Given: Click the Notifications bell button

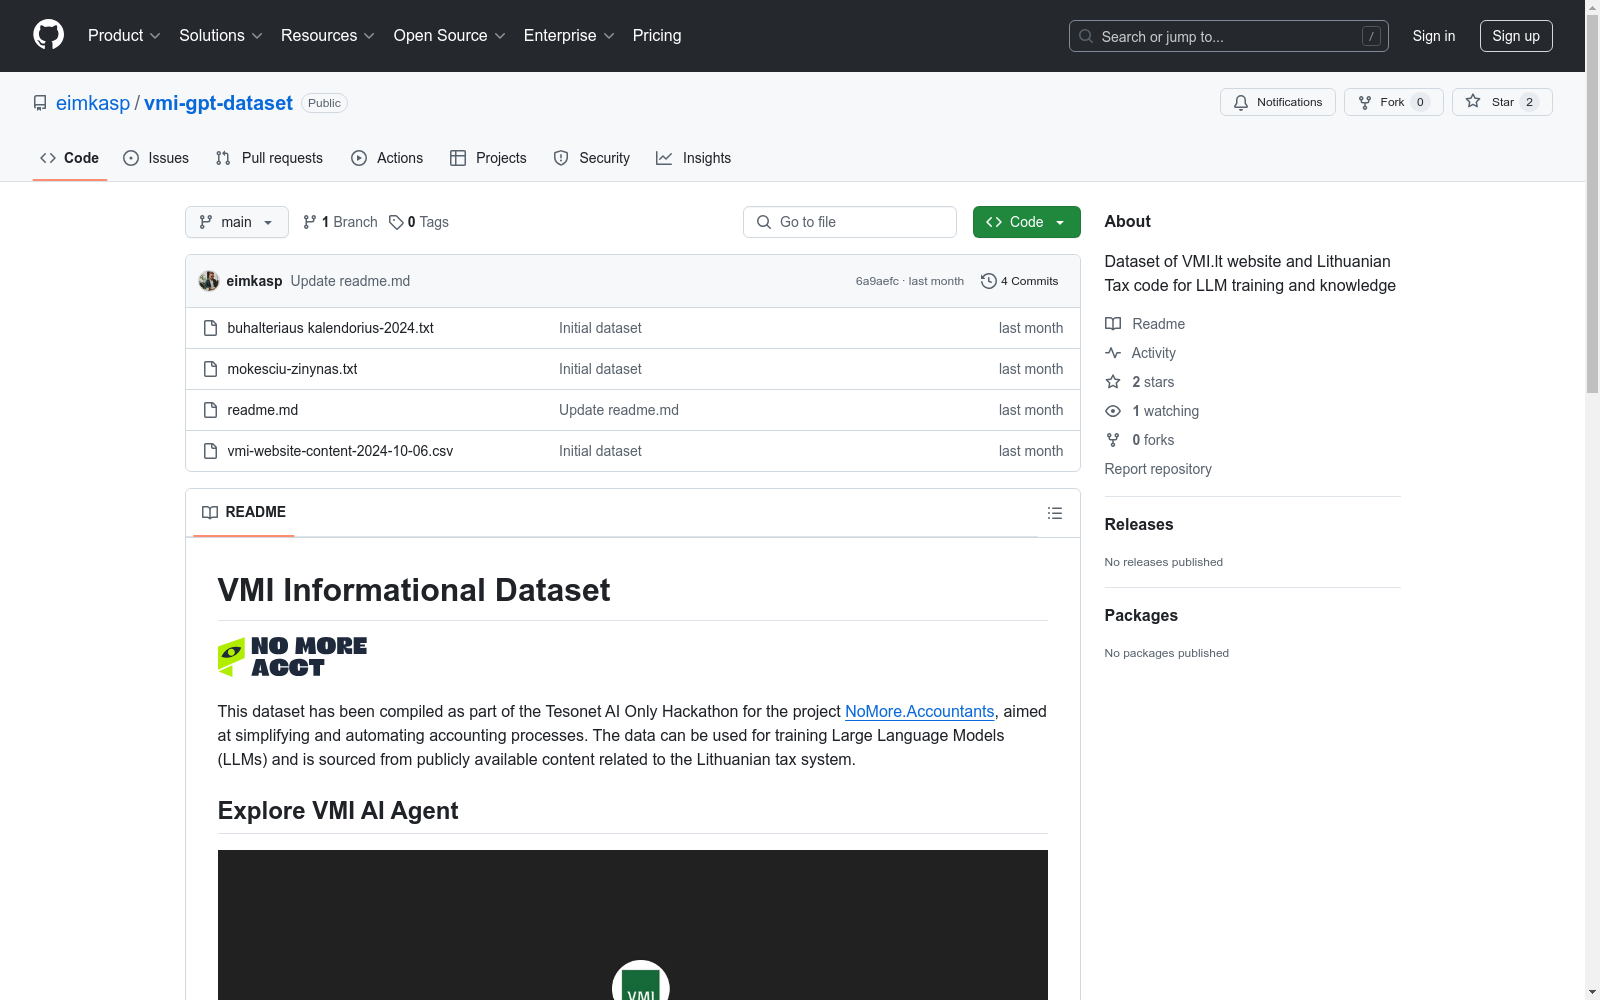Looking at the screenshot, I should [1277, 102].
